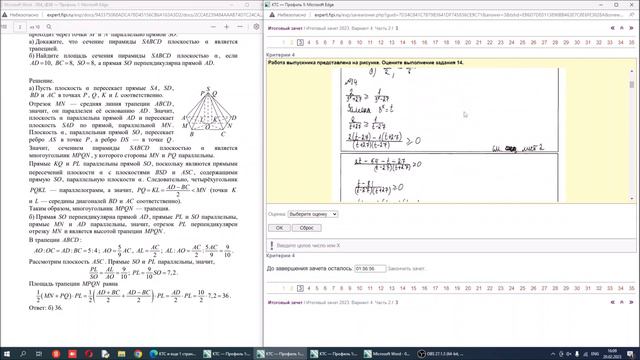Open the Opera browser taskbar icon

(x=89, y=354)
